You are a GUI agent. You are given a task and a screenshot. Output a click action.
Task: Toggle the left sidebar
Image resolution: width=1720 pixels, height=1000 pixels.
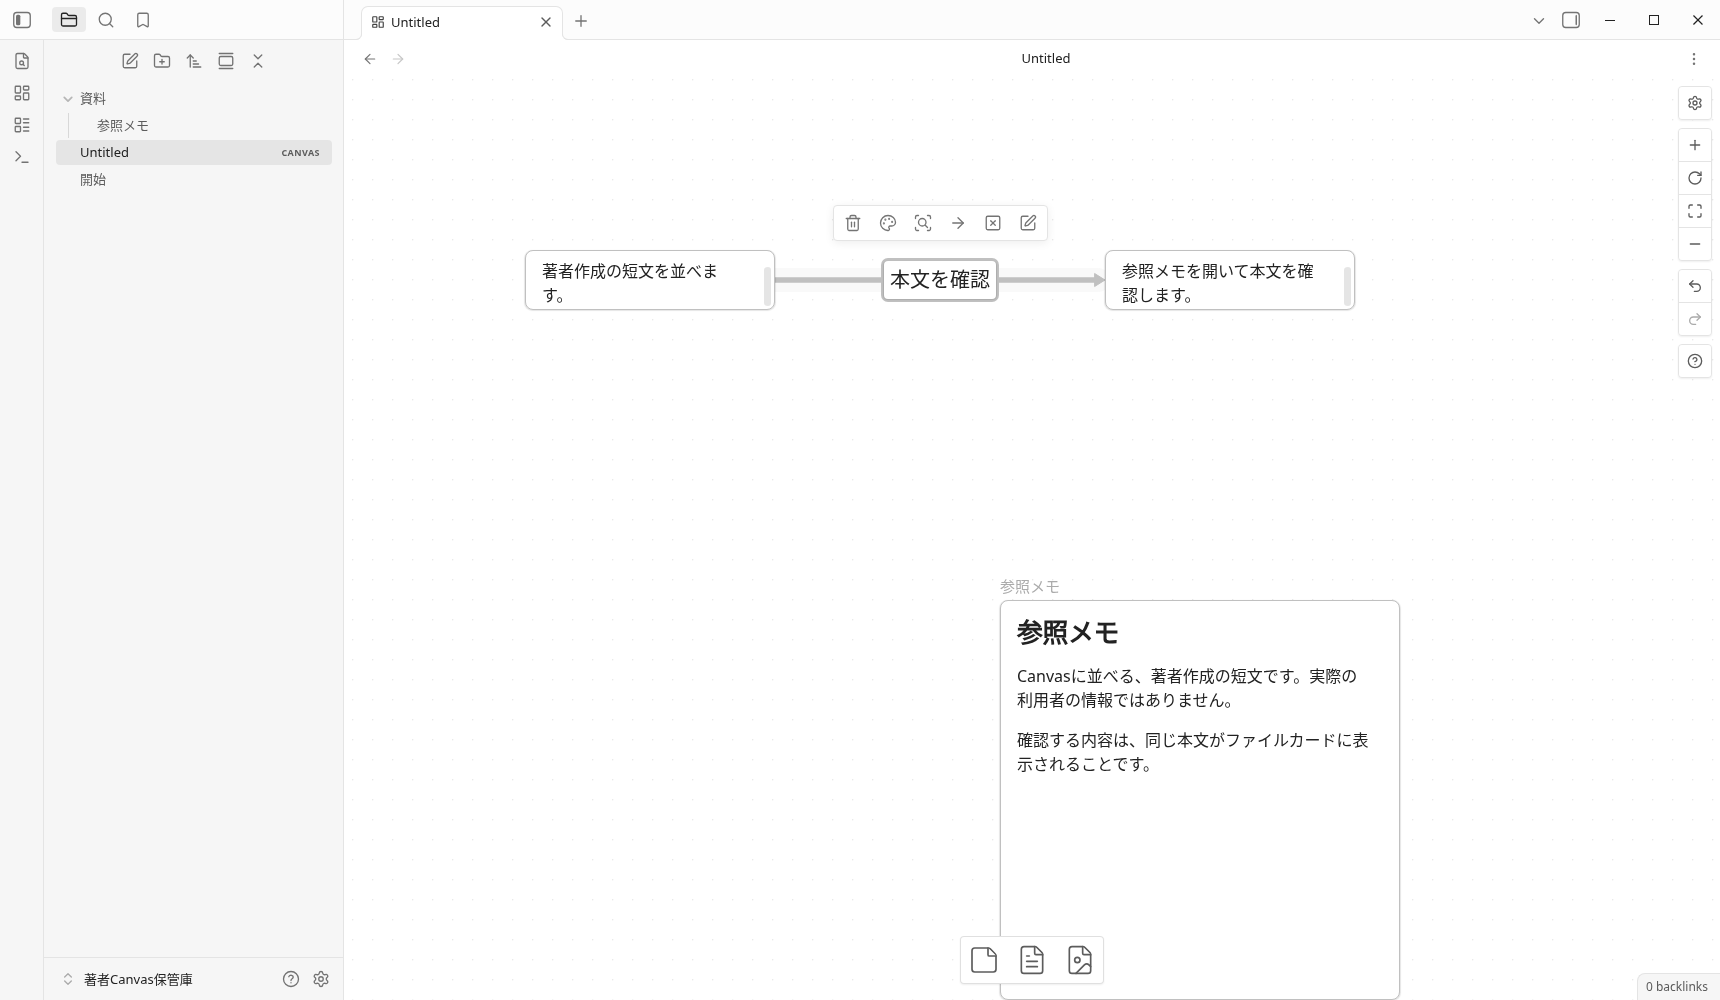[22, 20]
